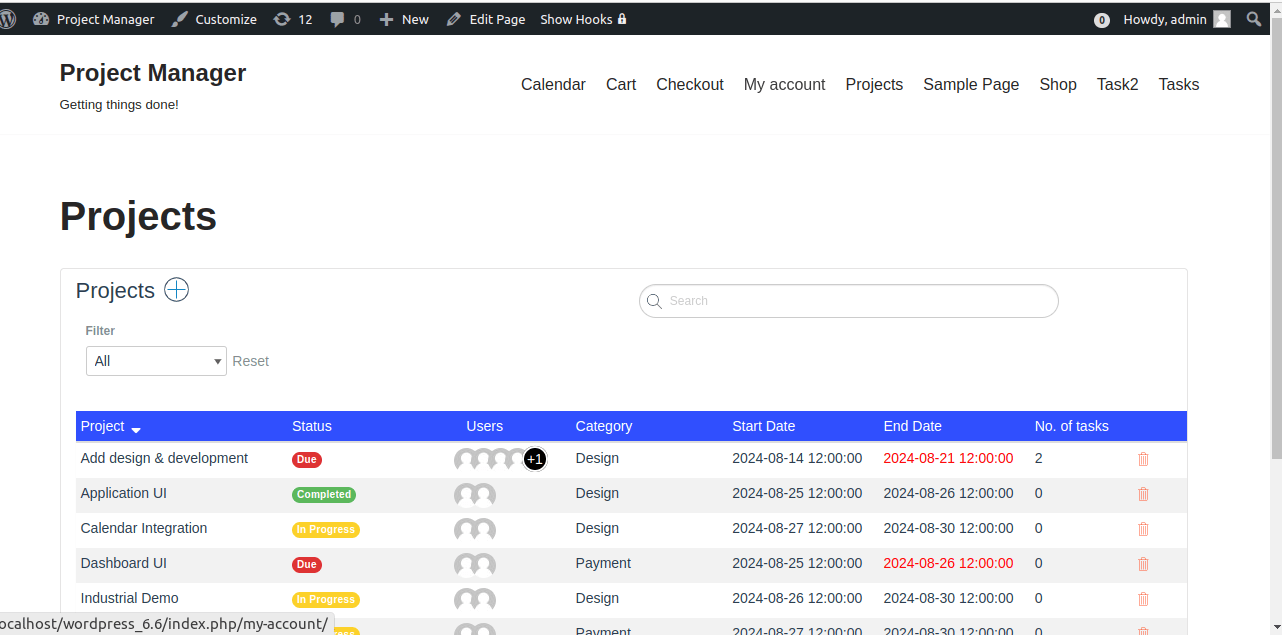
Task: Click In Progress badge for Calendar Integration
Action: pyautogui.click(x=326, y=530)
